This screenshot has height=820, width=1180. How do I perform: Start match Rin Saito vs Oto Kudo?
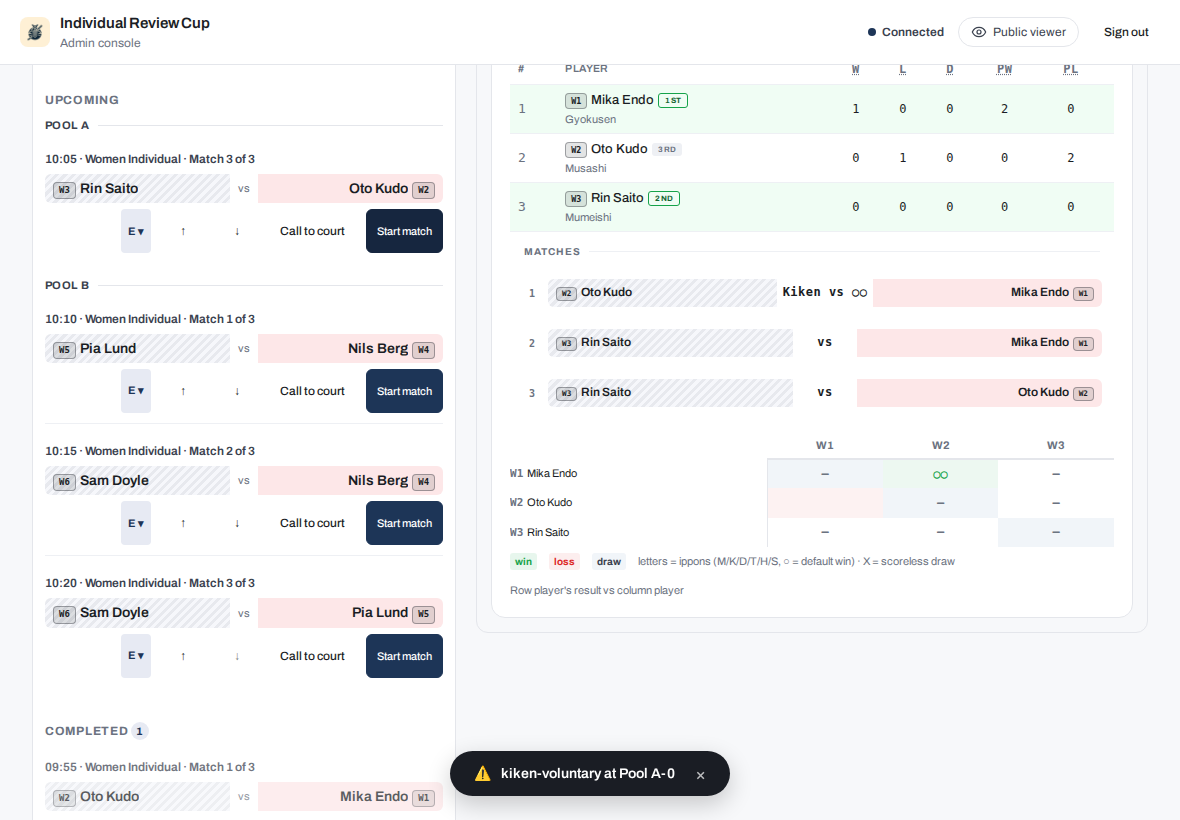click(404, 231)
